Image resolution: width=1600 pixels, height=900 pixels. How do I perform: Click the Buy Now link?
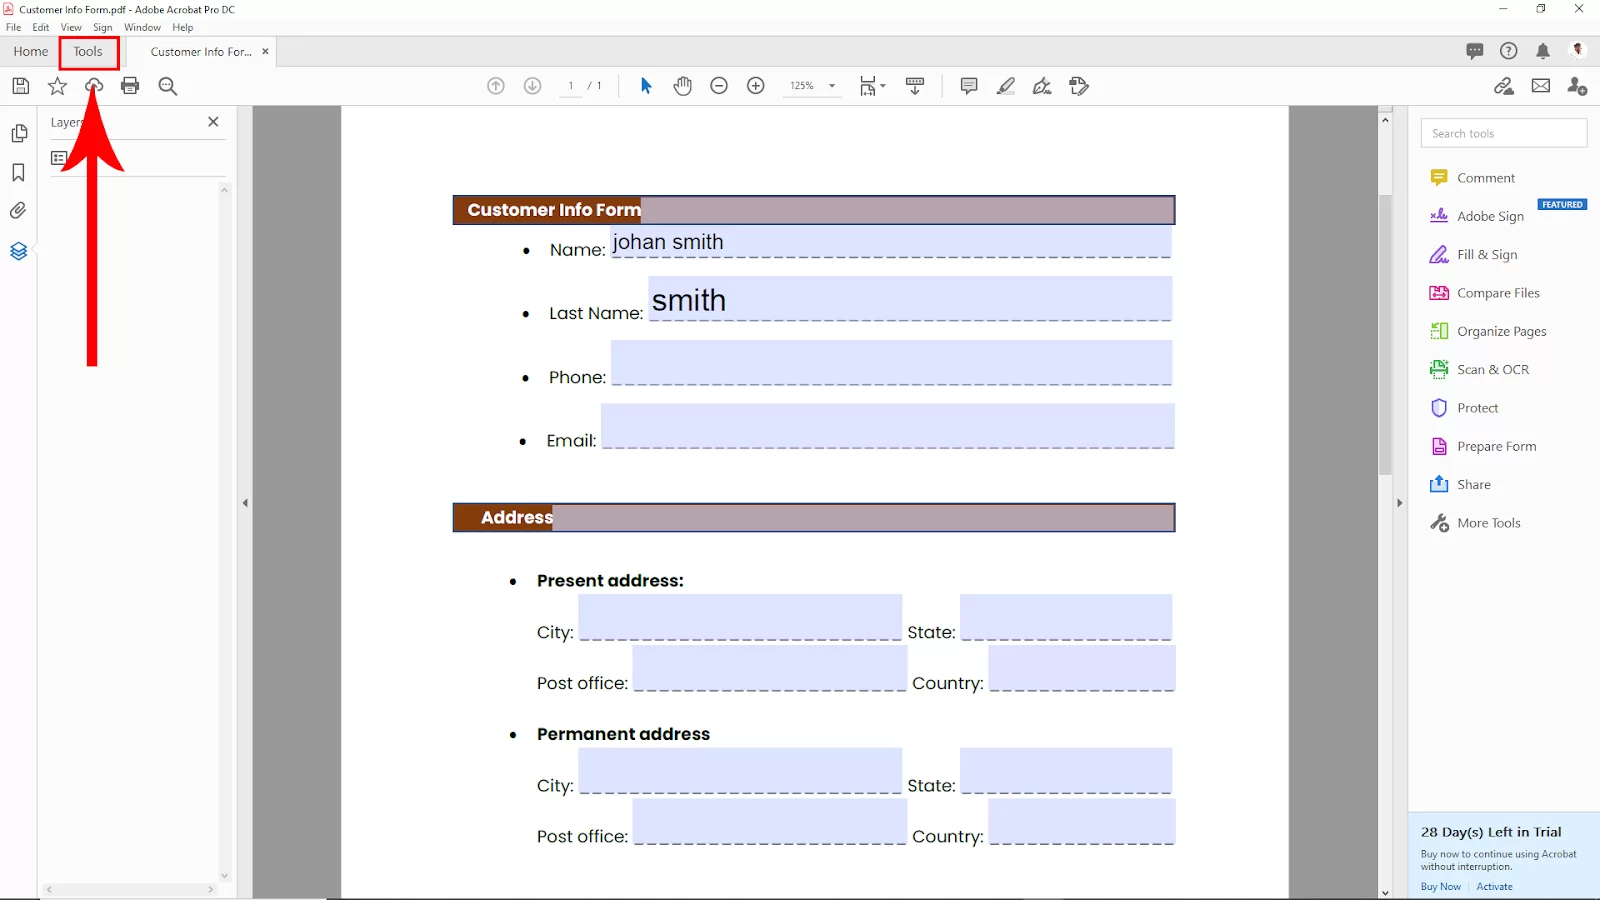pos(1440,887)
